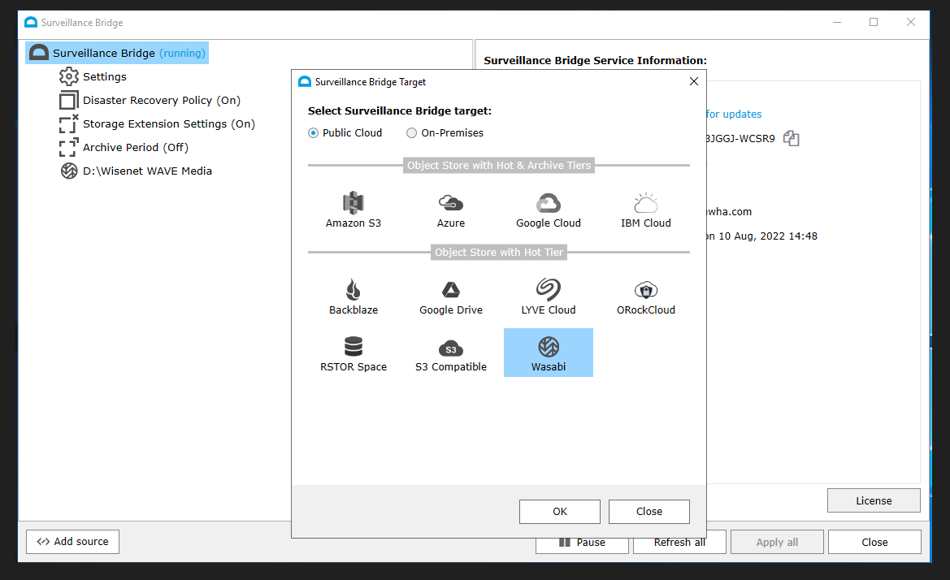Open Disaster Recovery Policy (On)
The image size is (950, 580).
pos(162,101)
